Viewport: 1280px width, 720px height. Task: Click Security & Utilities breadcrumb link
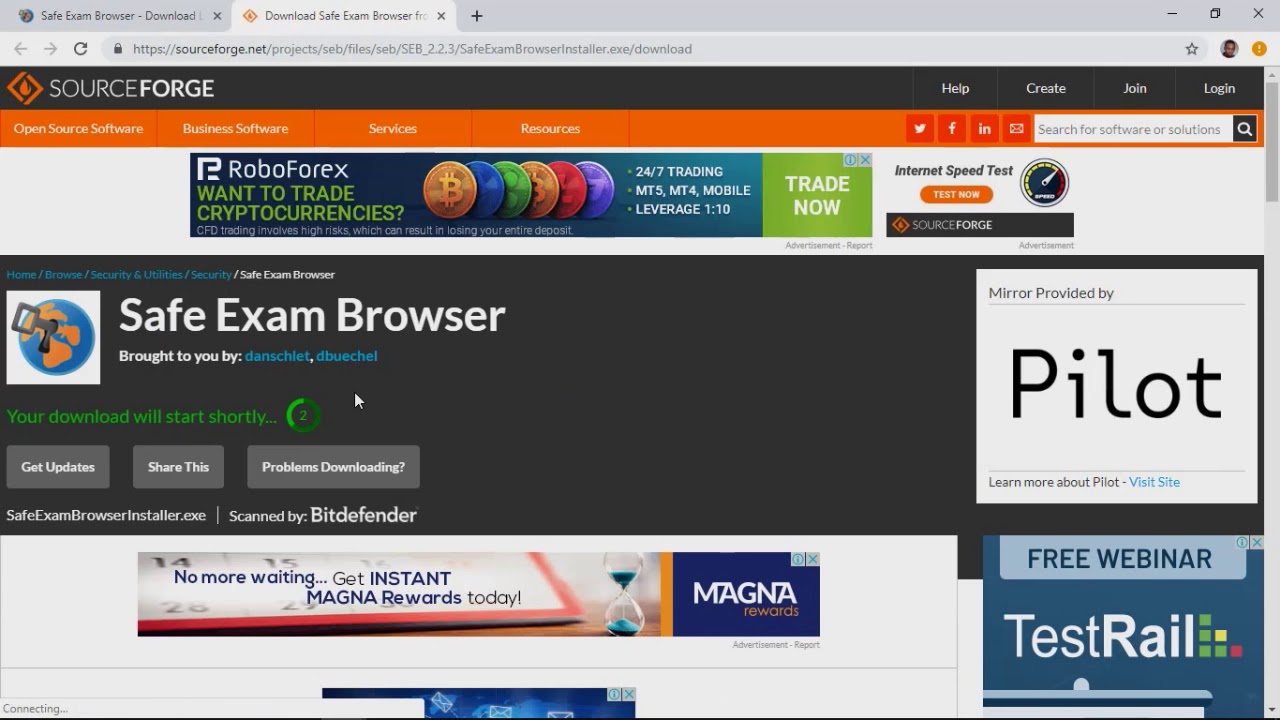click(x=137, y=274)
